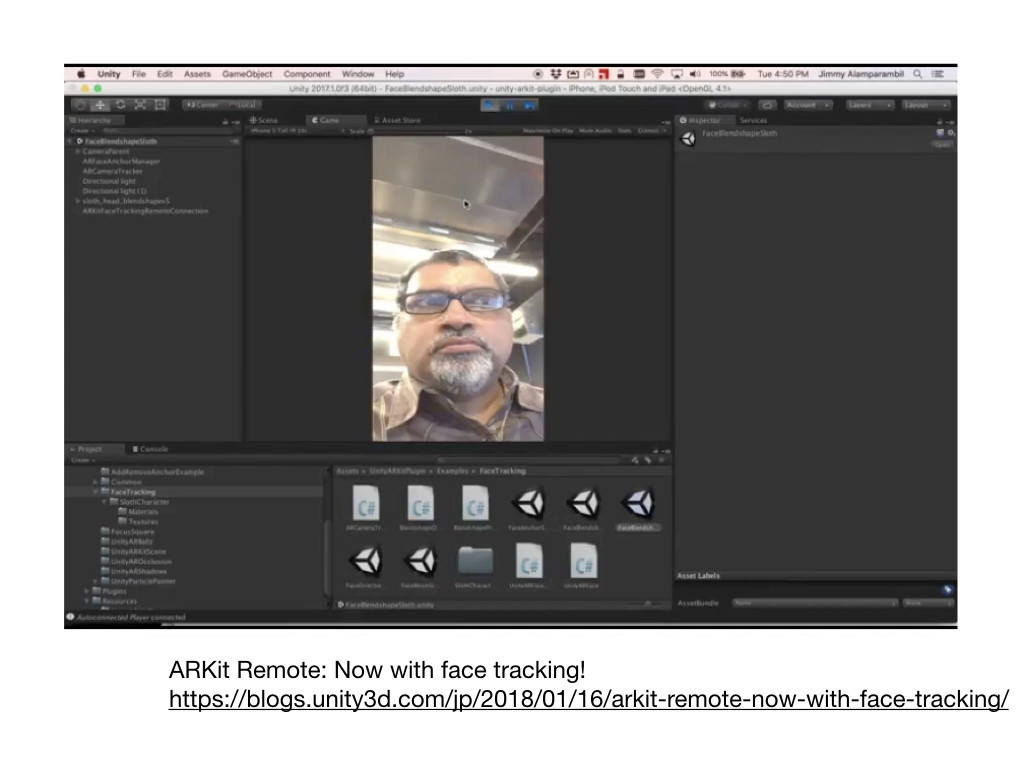The image size is (1024, 768).
Task: Select the highlighted FaceBlendsh... scene asset
Action: (638, 508)
